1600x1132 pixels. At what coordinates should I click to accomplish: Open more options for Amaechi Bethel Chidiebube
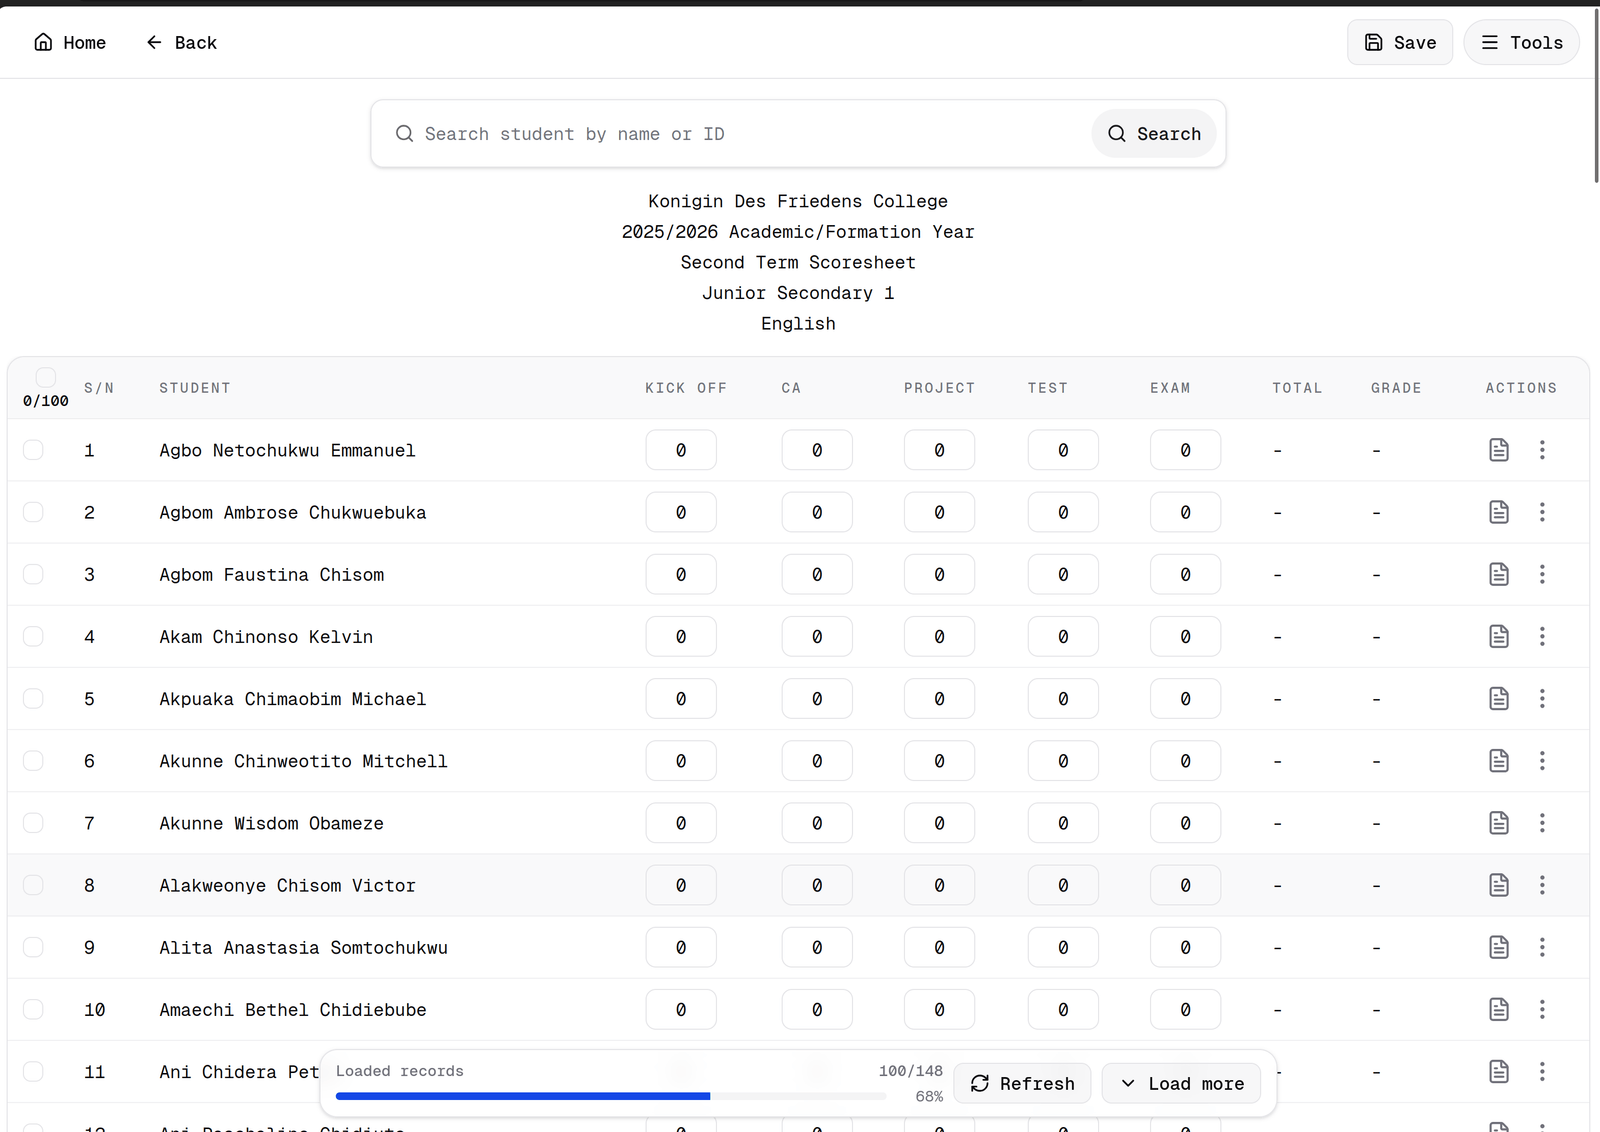click(1542, 1009)
